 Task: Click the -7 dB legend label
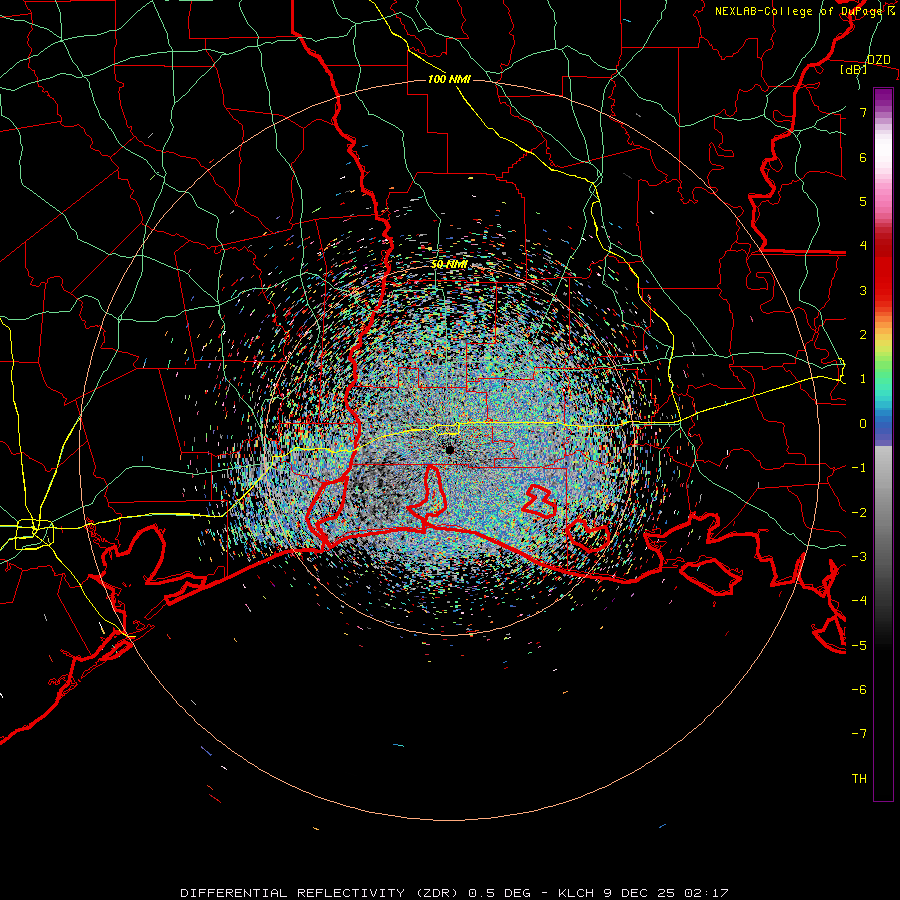[x=859, y=734]
